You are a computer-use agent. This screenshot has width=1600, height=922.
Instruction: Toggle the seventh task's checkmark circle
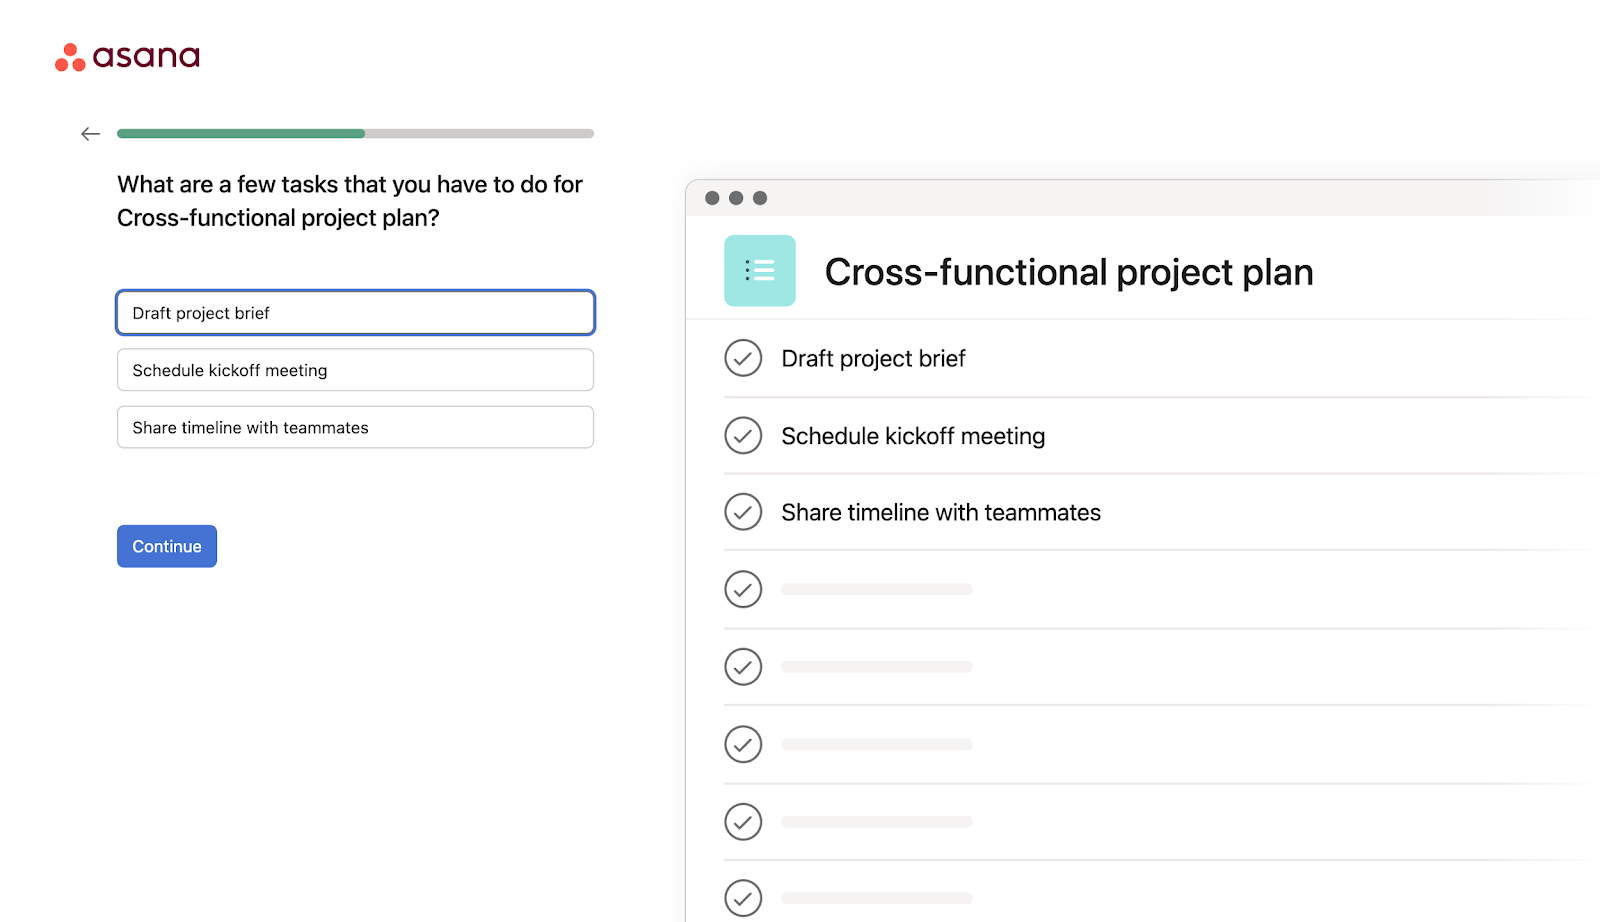[x=743, y=822]
